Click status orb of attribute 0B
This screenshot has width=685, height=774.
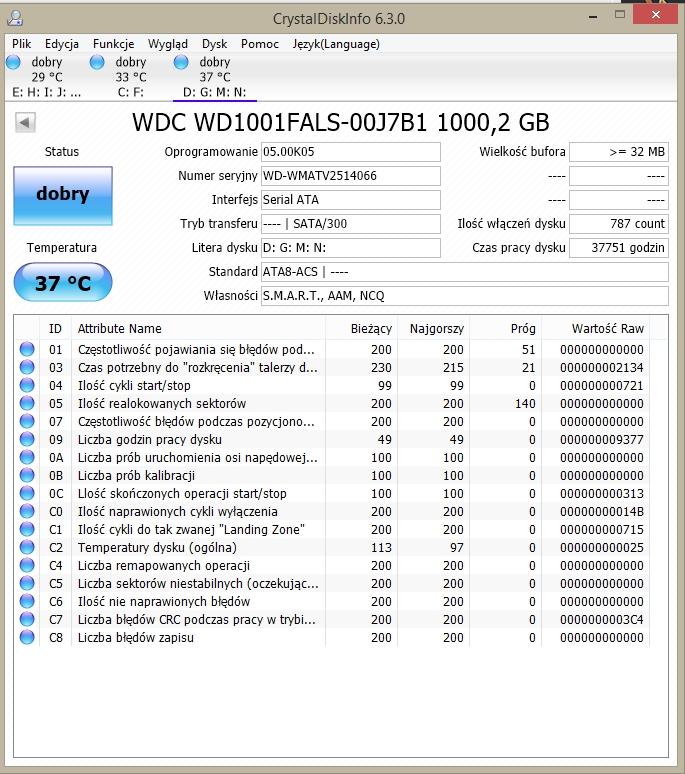pos(27,475)
